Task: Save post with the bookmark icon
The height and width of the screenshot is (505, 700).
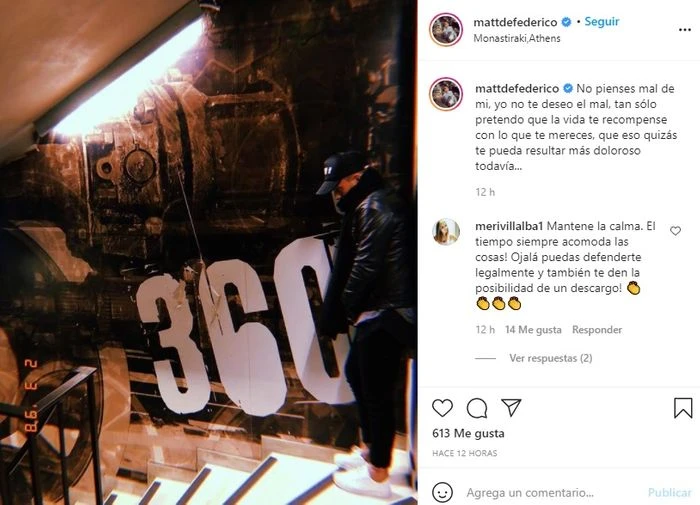Action: [683, 408]
